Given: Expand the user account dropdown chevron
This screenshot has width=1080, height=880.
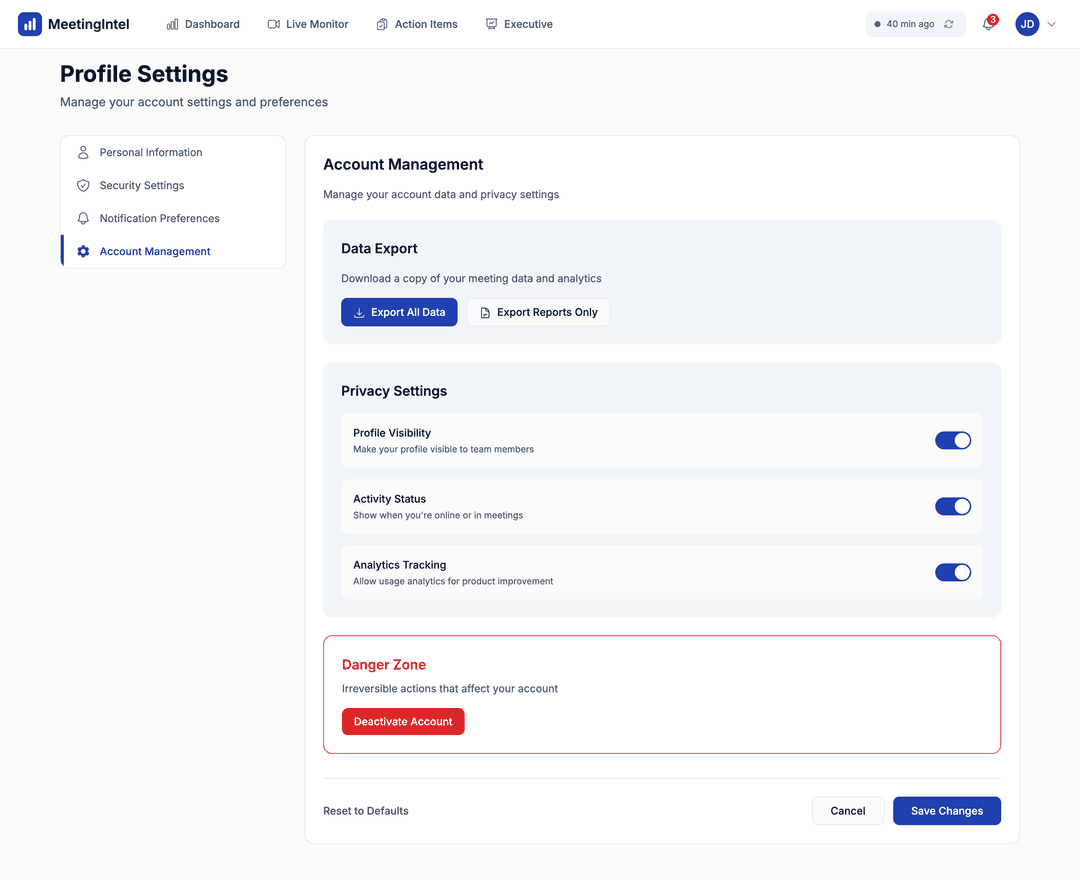Looking at the screenshot, I should pos(1051,24).
